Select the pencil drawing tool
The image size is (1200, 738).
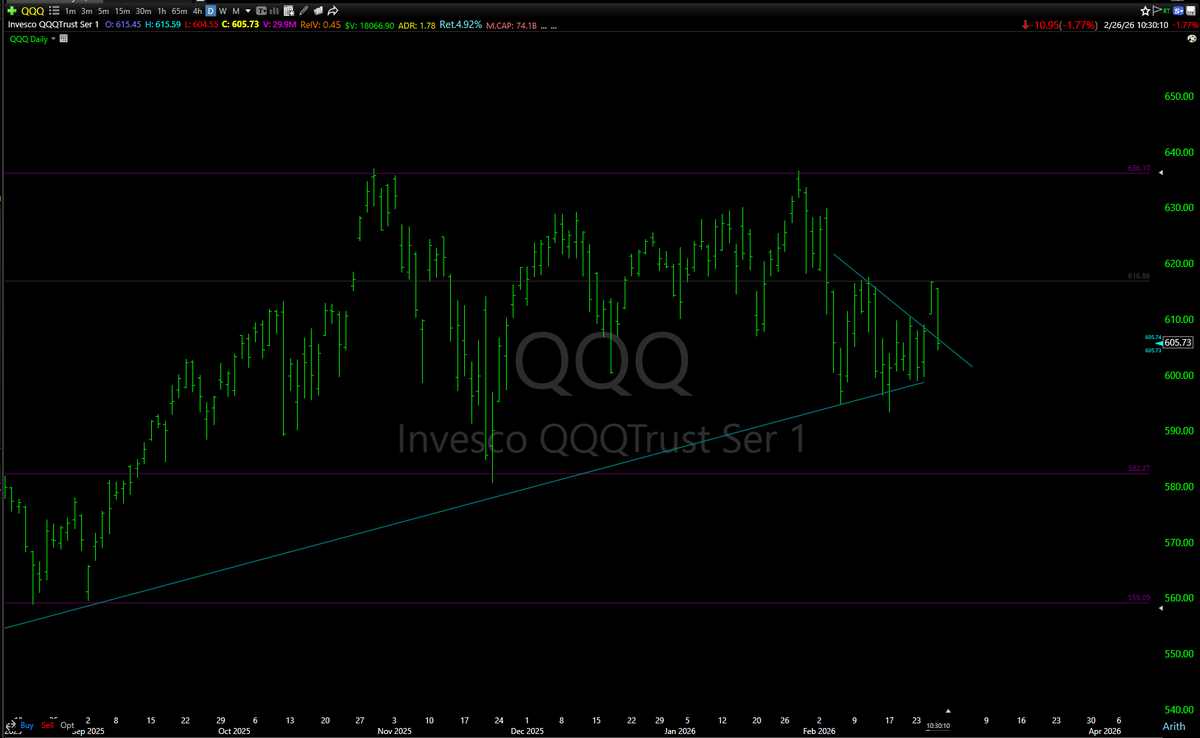303,11
